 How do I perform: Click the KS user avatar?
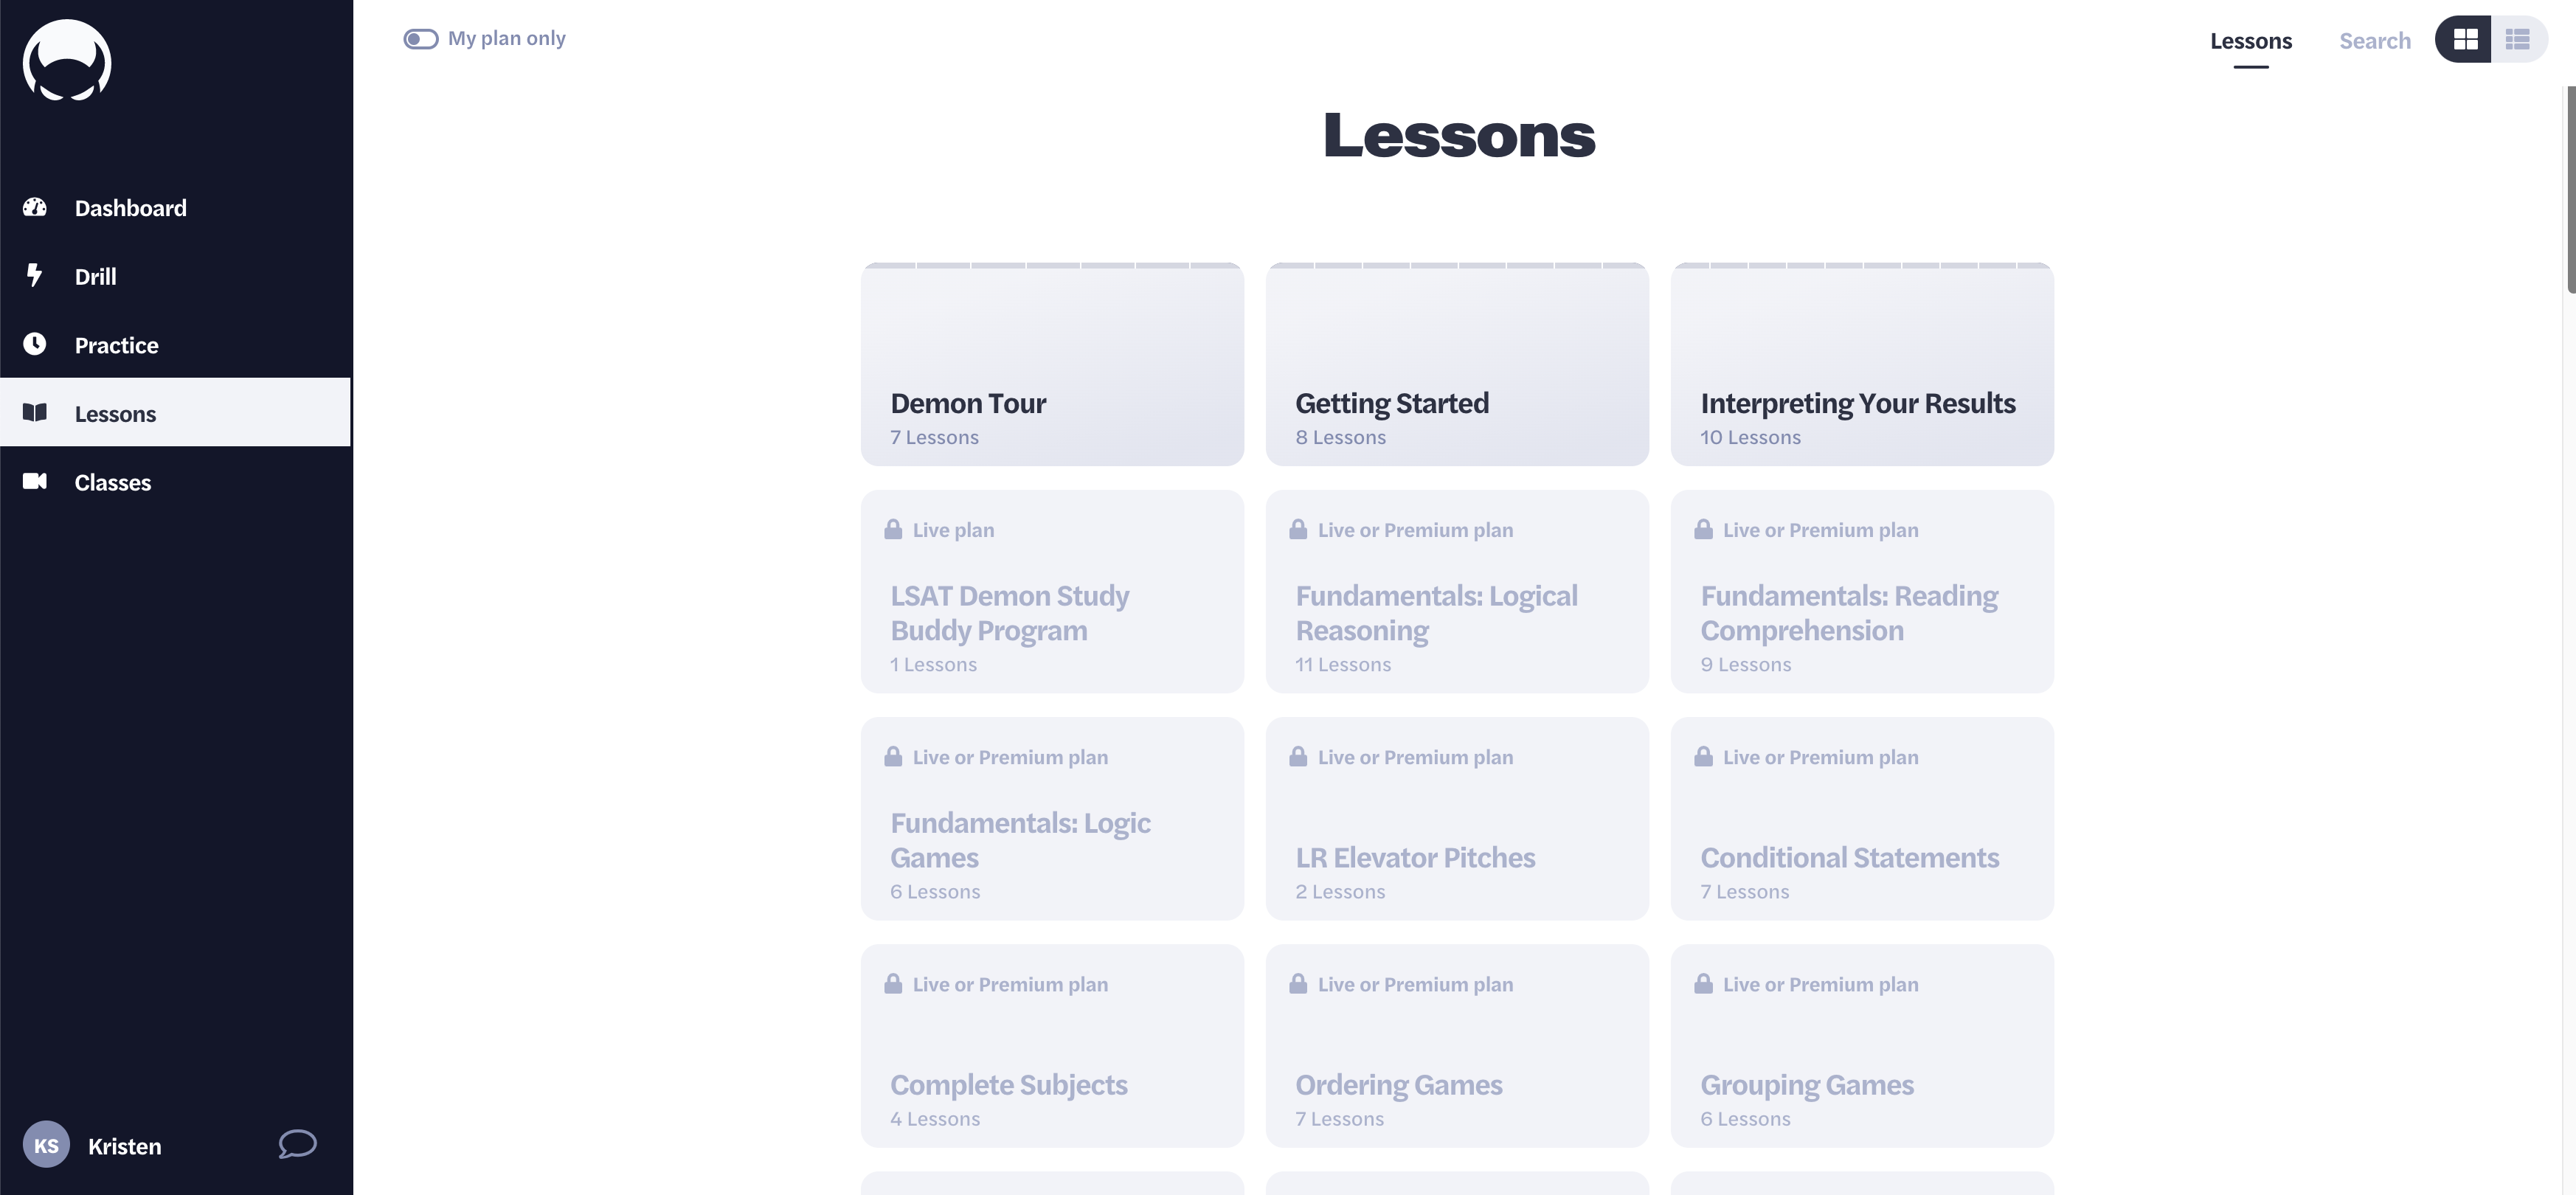46,1145
